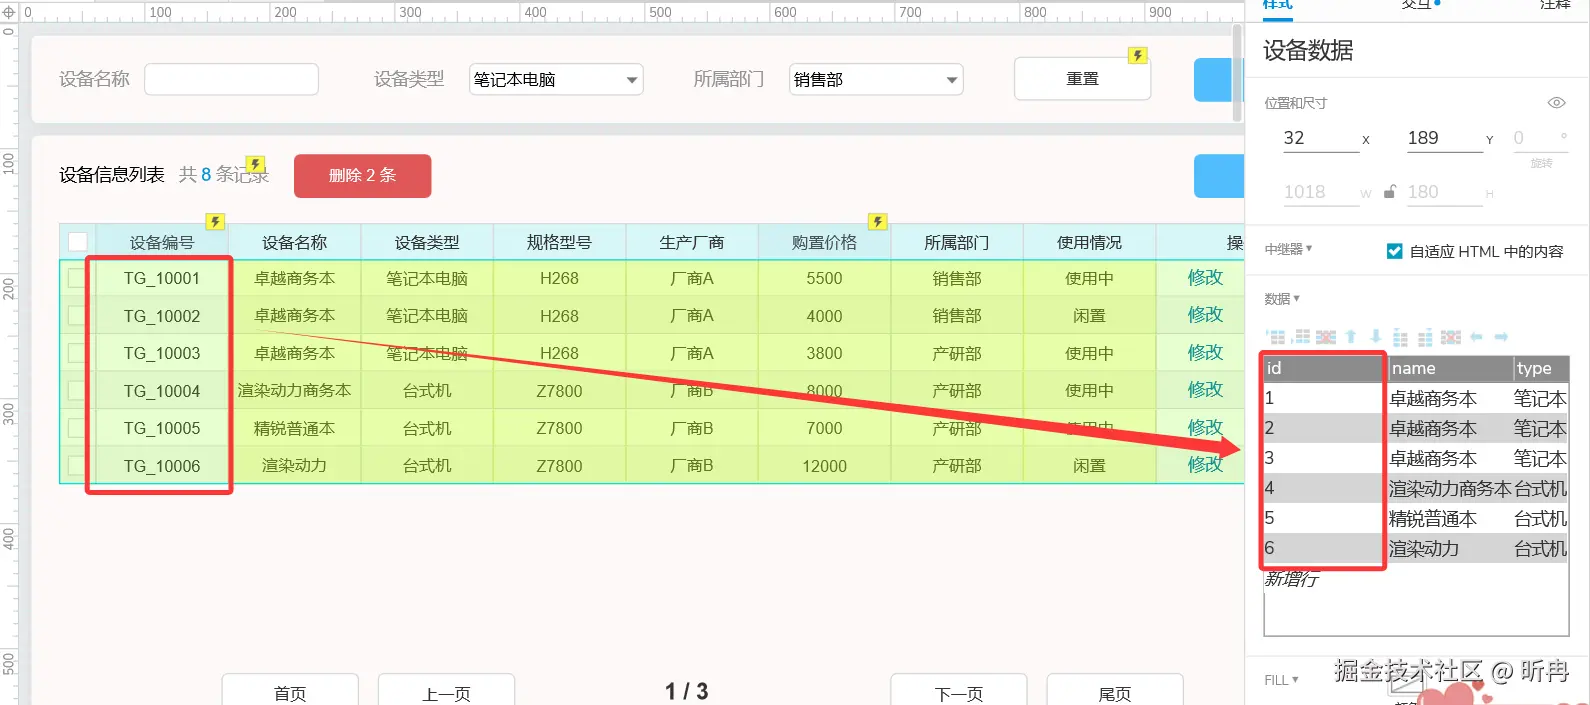Click the 尾页 button

1115,690
